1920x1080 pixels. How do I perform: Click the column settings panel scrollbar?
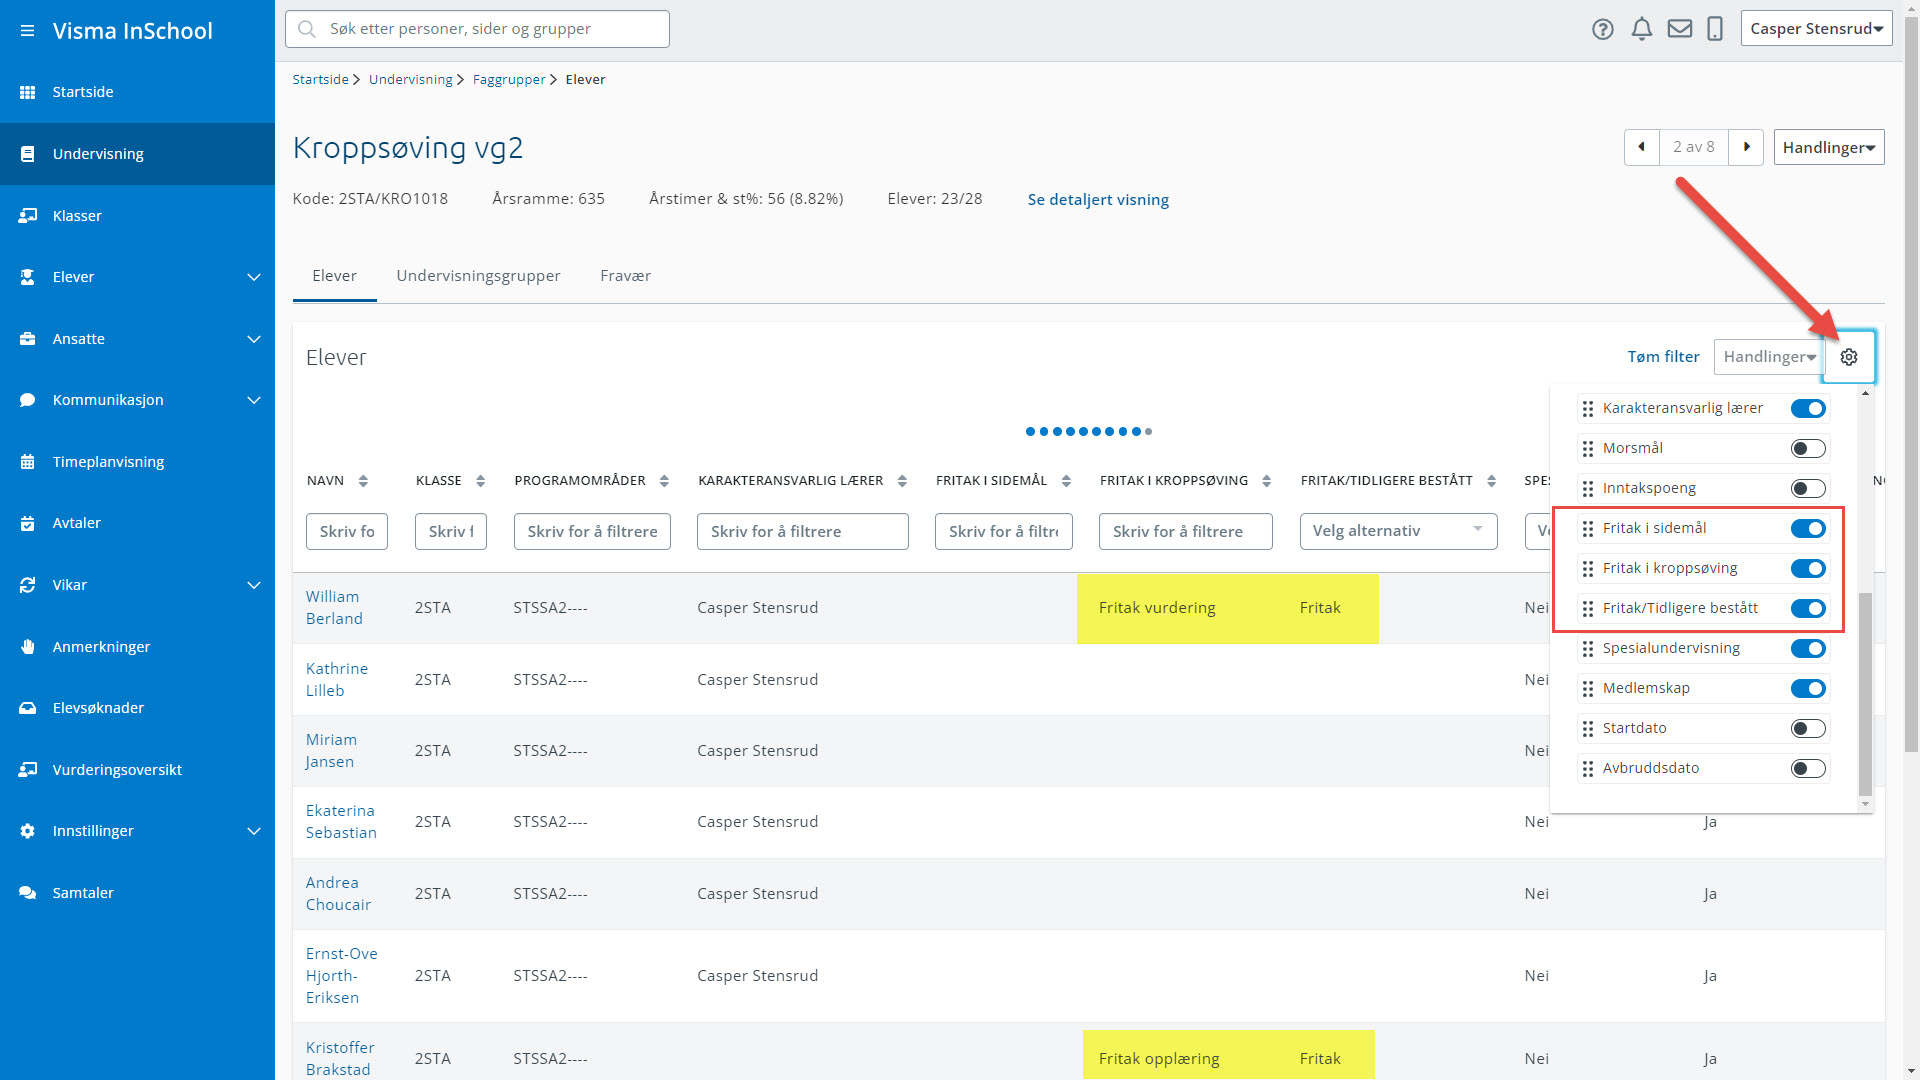coord(1865,695)
